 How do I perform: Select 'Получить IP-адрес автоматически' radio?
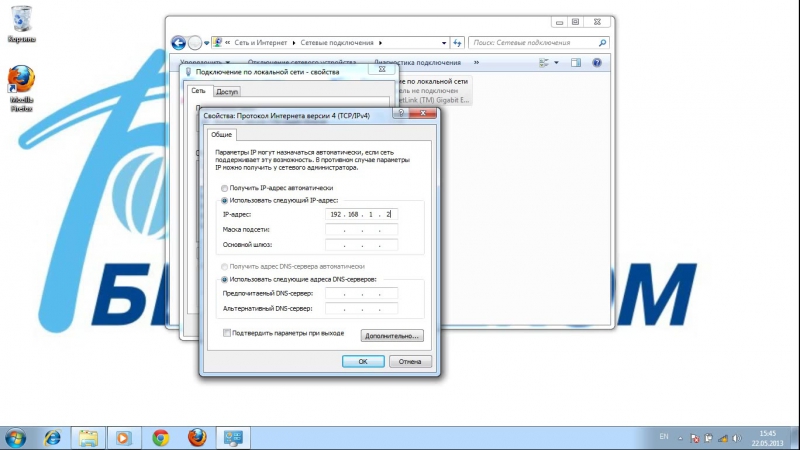224,188
